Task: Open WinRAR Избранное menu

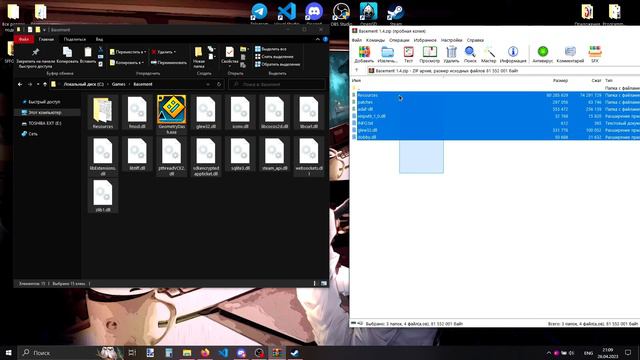Action: click(425, 40)
